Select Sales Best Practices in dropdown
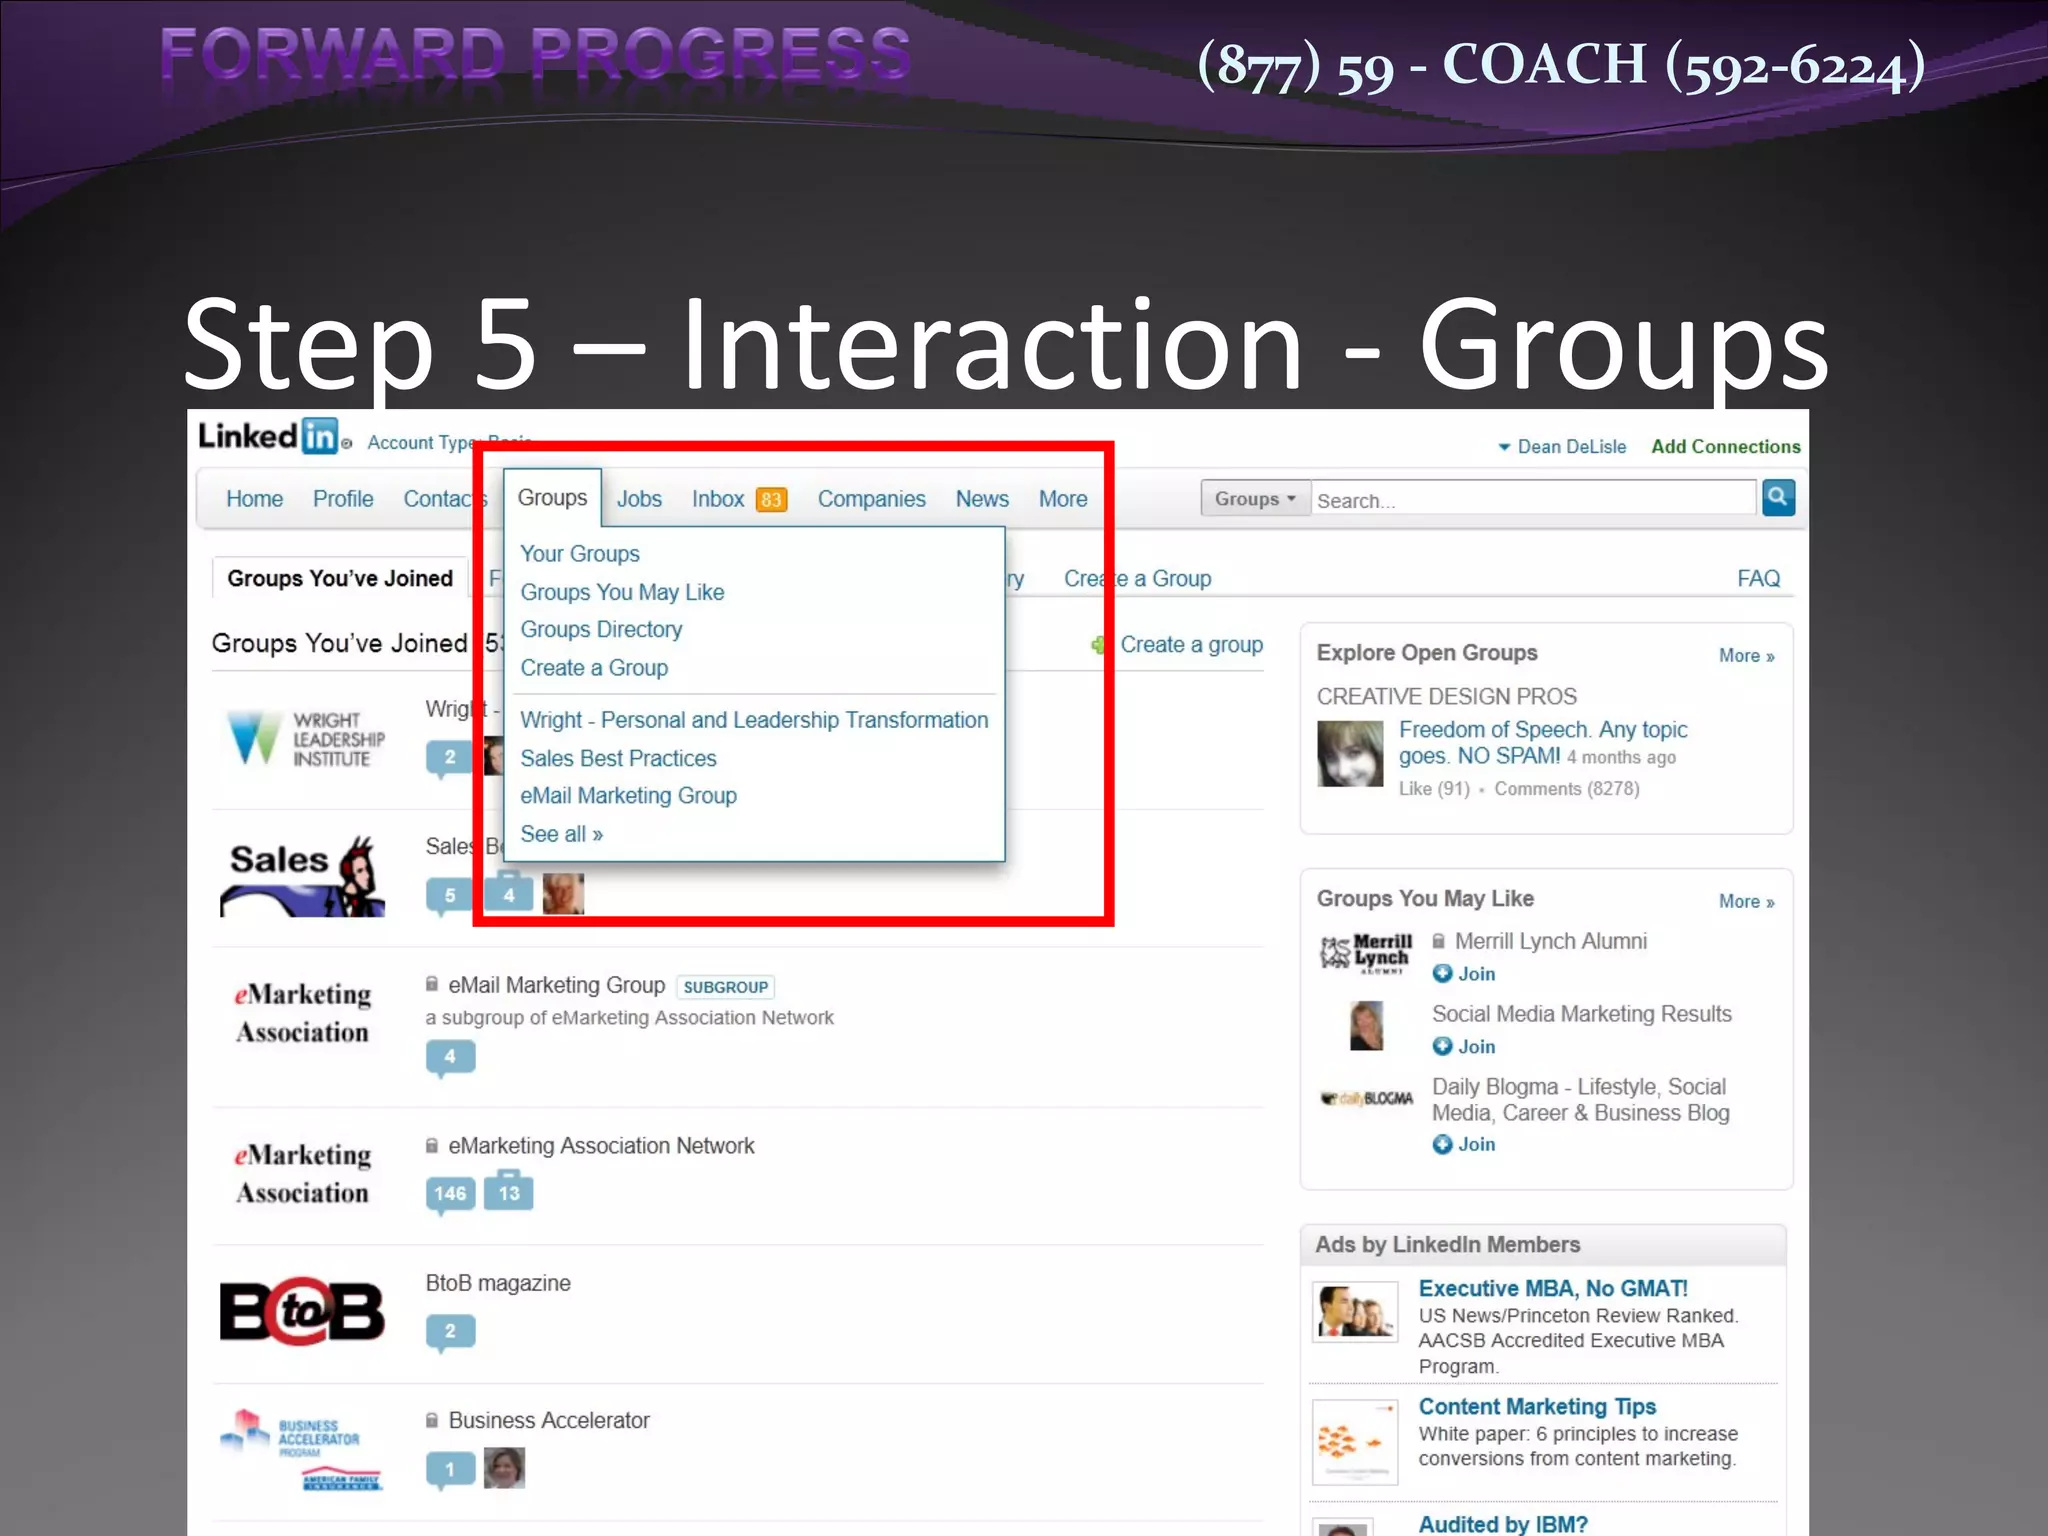2048x1536 pixels. tap(618, 758)
